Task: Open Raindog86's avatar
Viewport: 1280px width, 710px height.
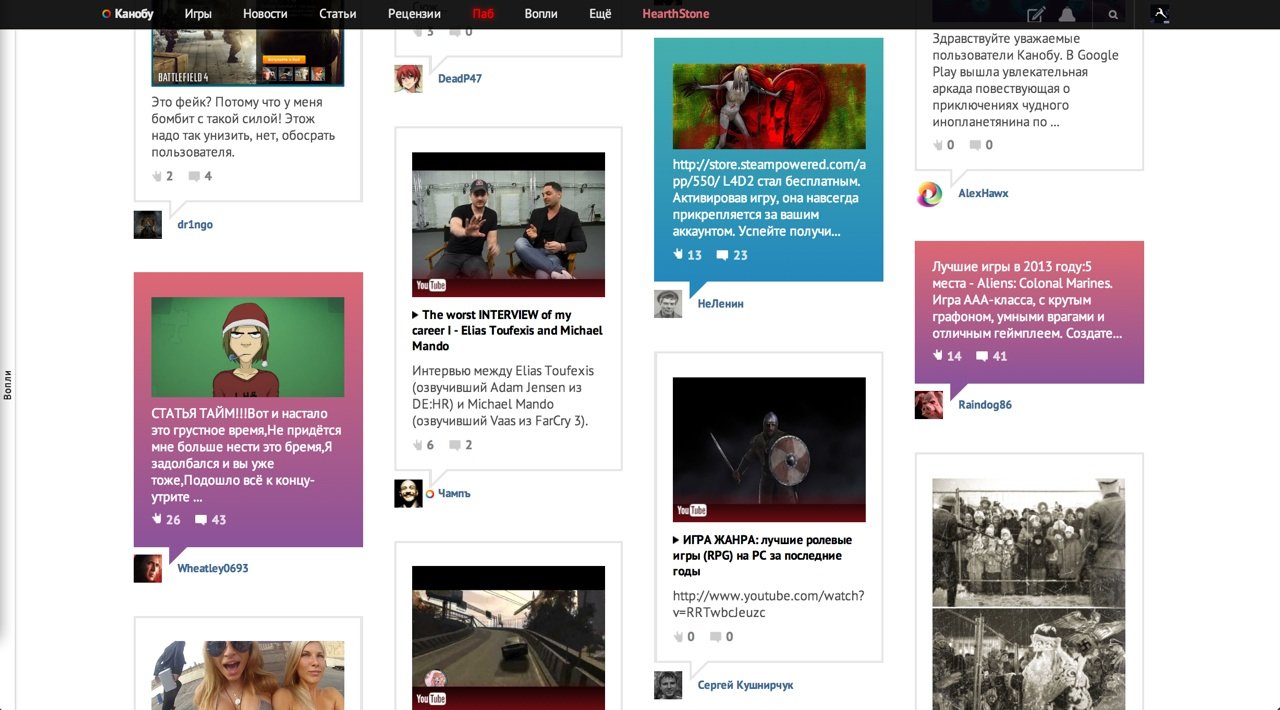Action: tap(929, 405)
